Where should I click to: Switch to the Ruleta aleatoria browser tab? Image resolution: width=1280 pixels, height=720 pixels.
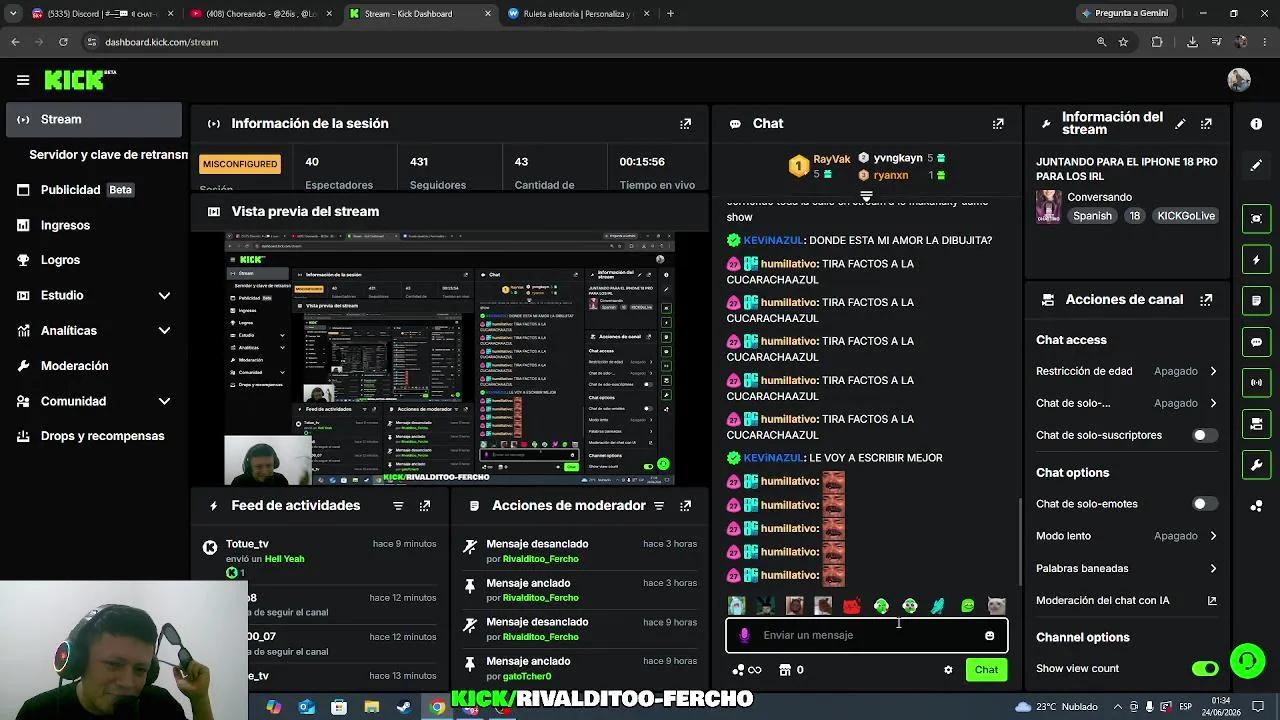(x=578, y=14)
